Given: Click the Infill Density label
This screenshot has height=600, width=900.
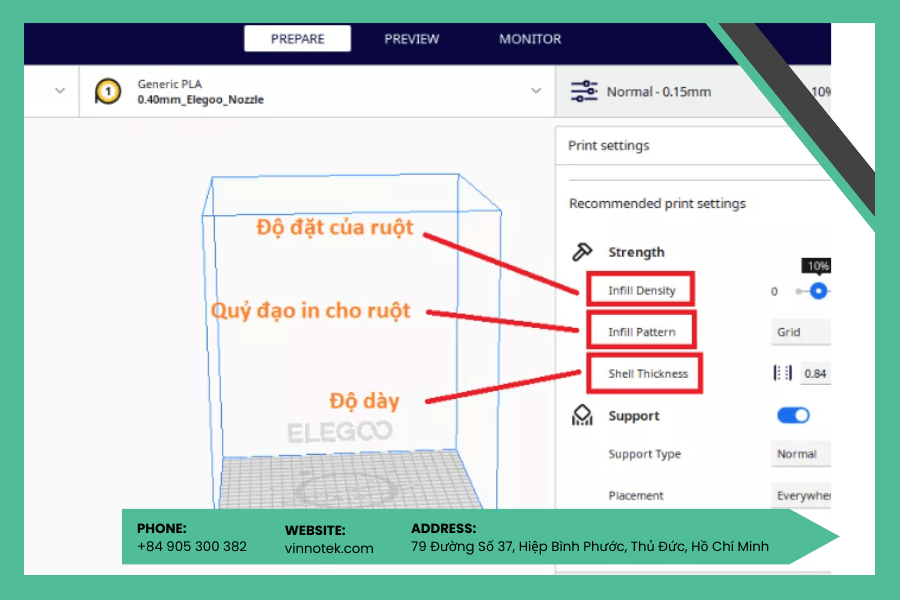Looking at the screenshot, I should coord(642,291).
